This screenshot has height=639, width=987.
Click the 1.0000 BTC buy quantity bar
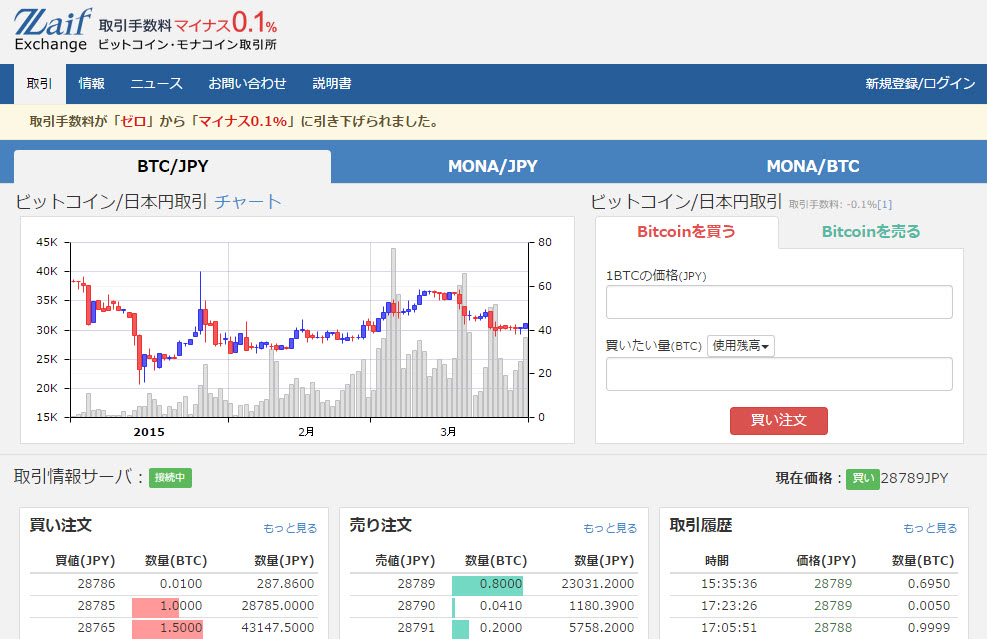[x=167, y=606]
